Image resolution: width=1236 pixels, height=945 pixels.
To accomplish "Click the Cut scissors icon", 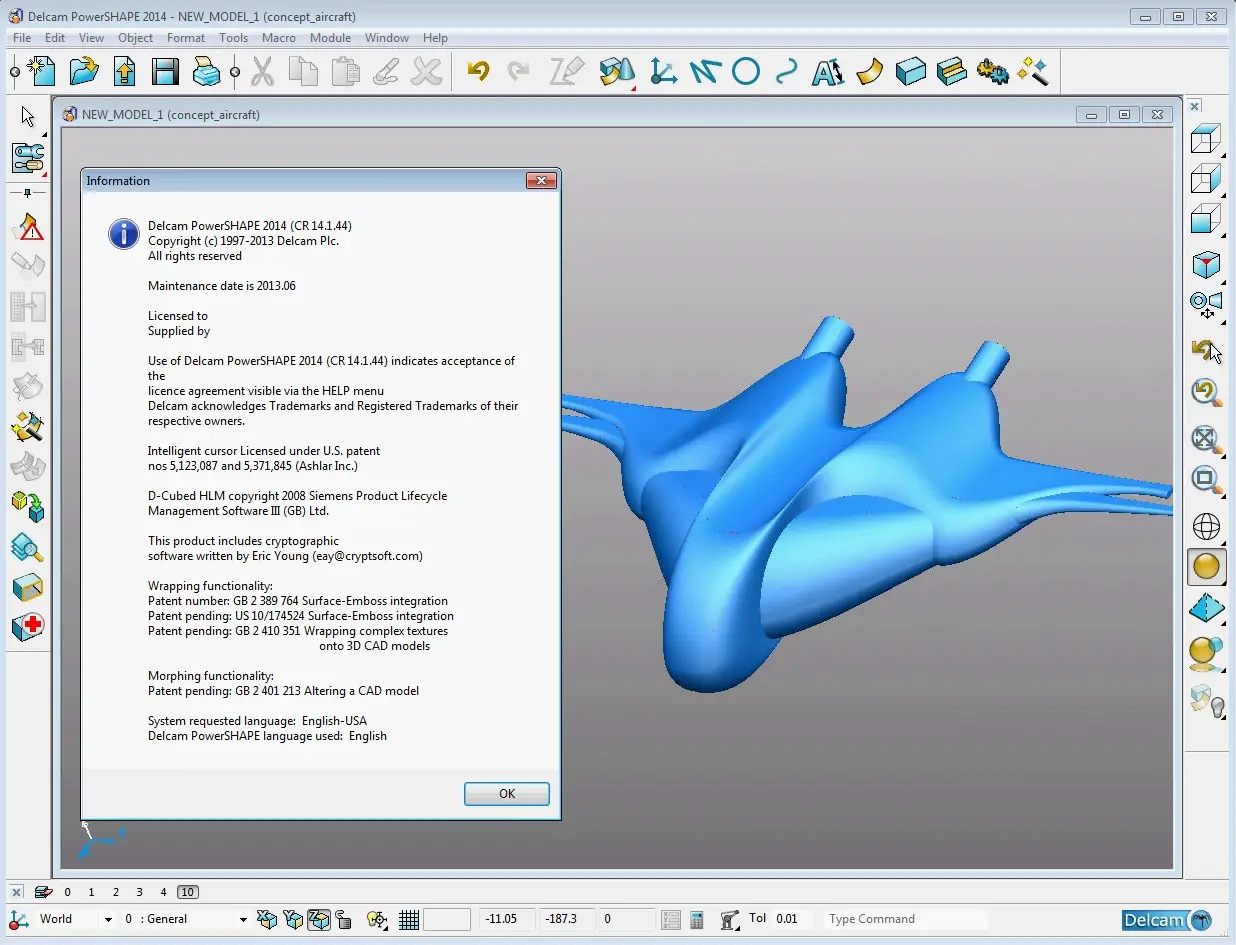I will [262, 71].
